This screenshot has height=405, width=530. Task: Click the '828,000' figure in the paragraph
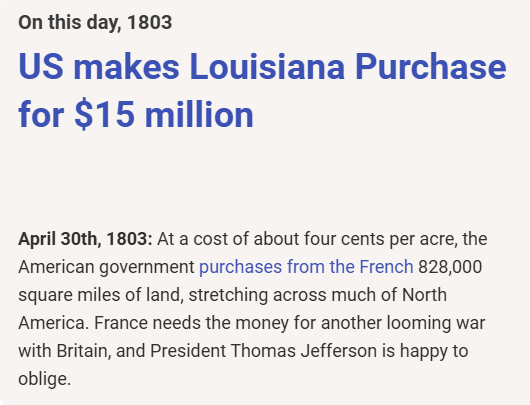tap(450, 267)
